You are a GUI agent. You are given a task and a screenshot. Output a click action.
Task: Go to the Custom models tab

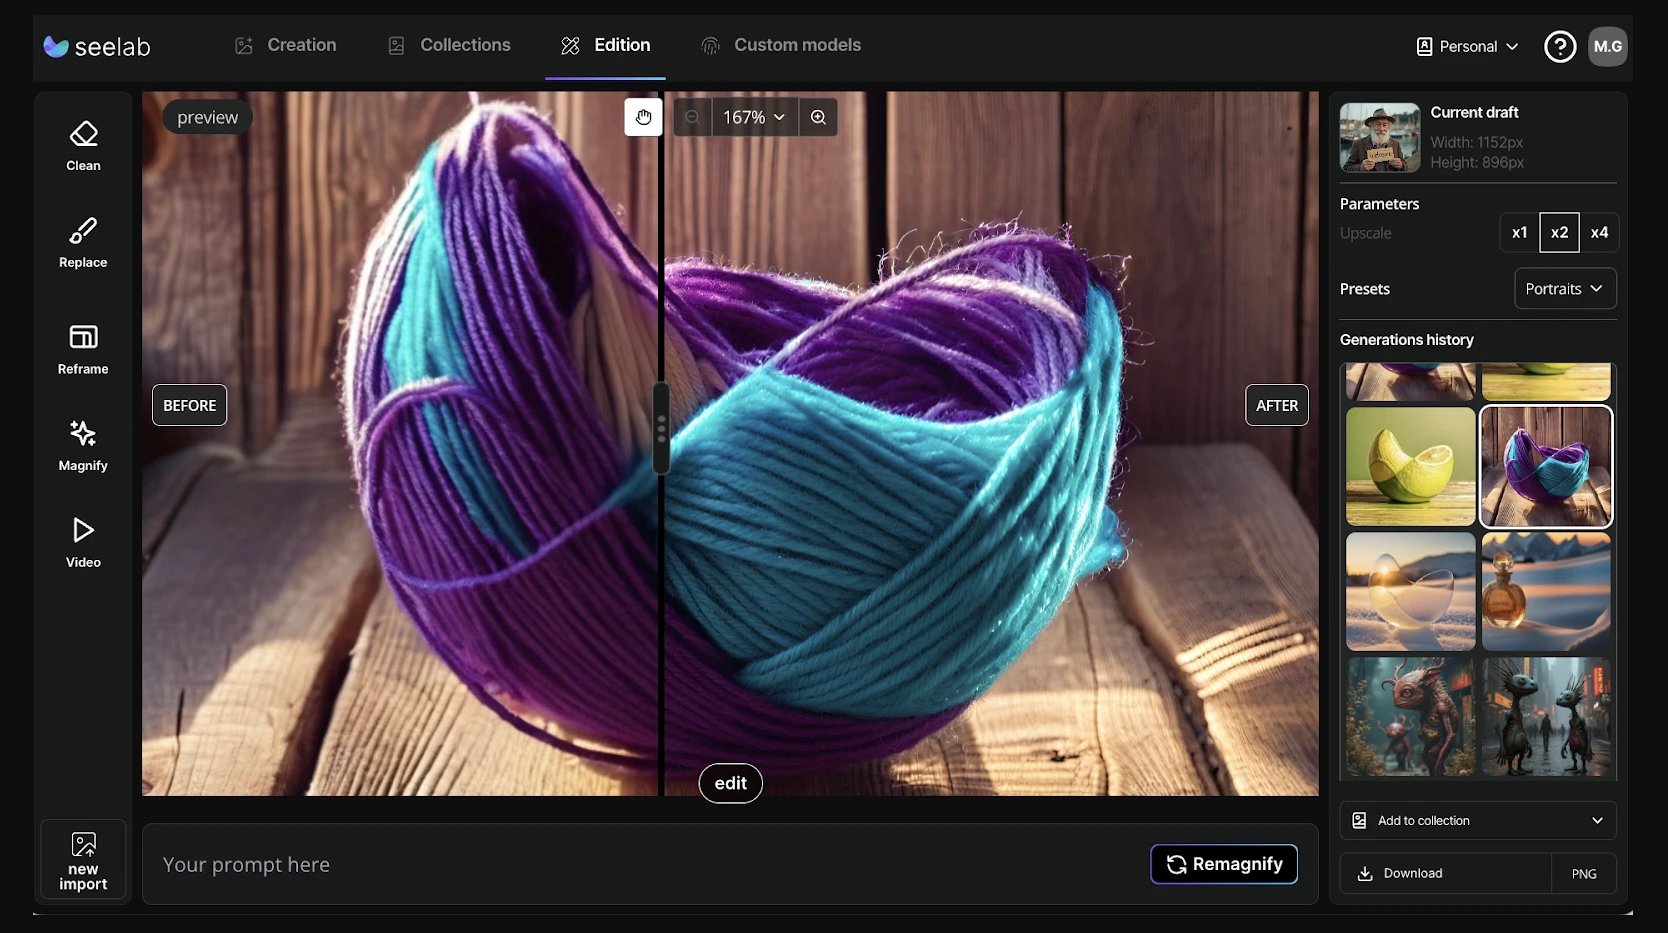pyautogui.click(x=781, y=45)
